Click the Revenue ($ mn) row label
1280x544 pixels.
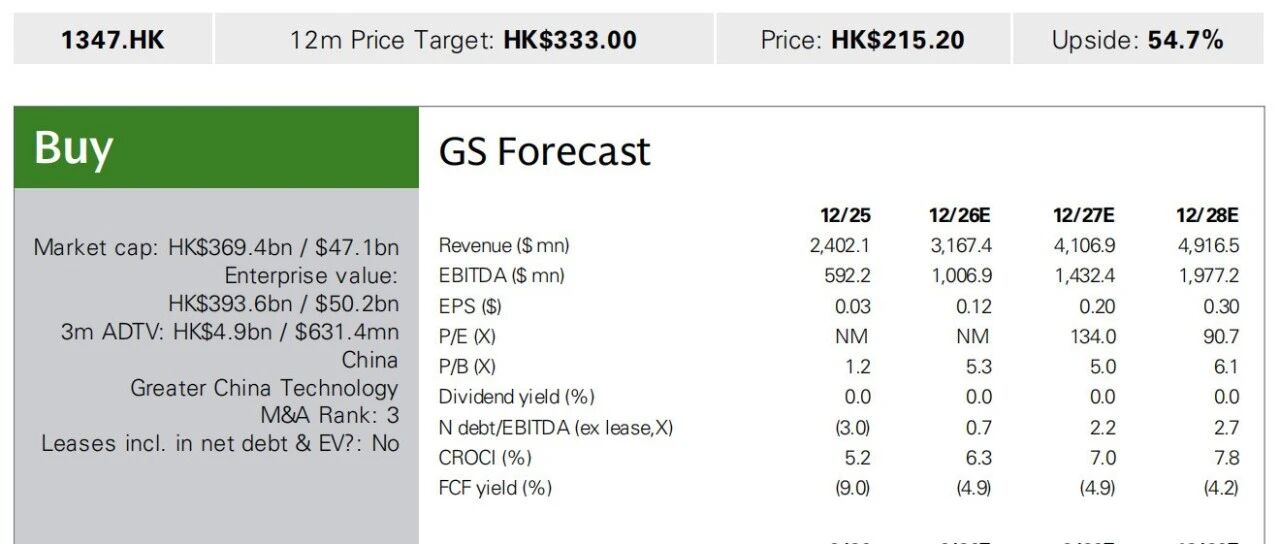point(504,246)
